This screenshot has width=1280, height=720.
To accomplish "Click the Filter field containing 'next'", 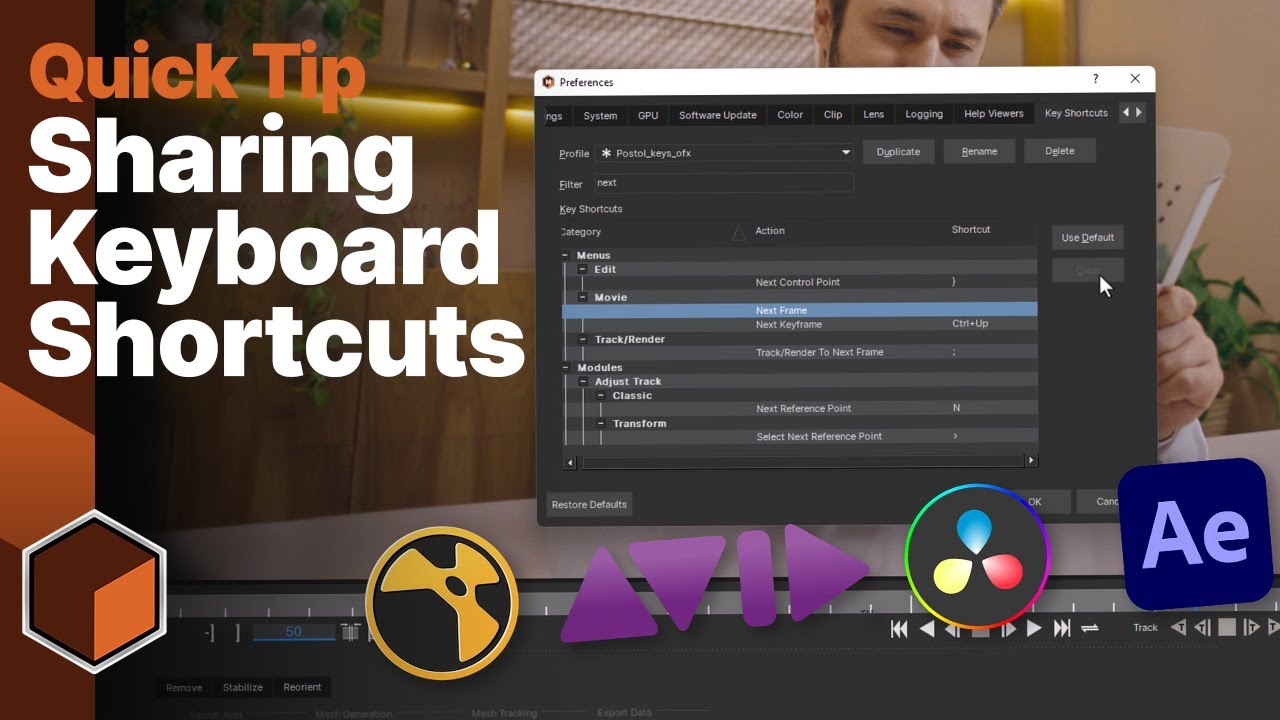I will pyautogui.click(x=724, y=183).
